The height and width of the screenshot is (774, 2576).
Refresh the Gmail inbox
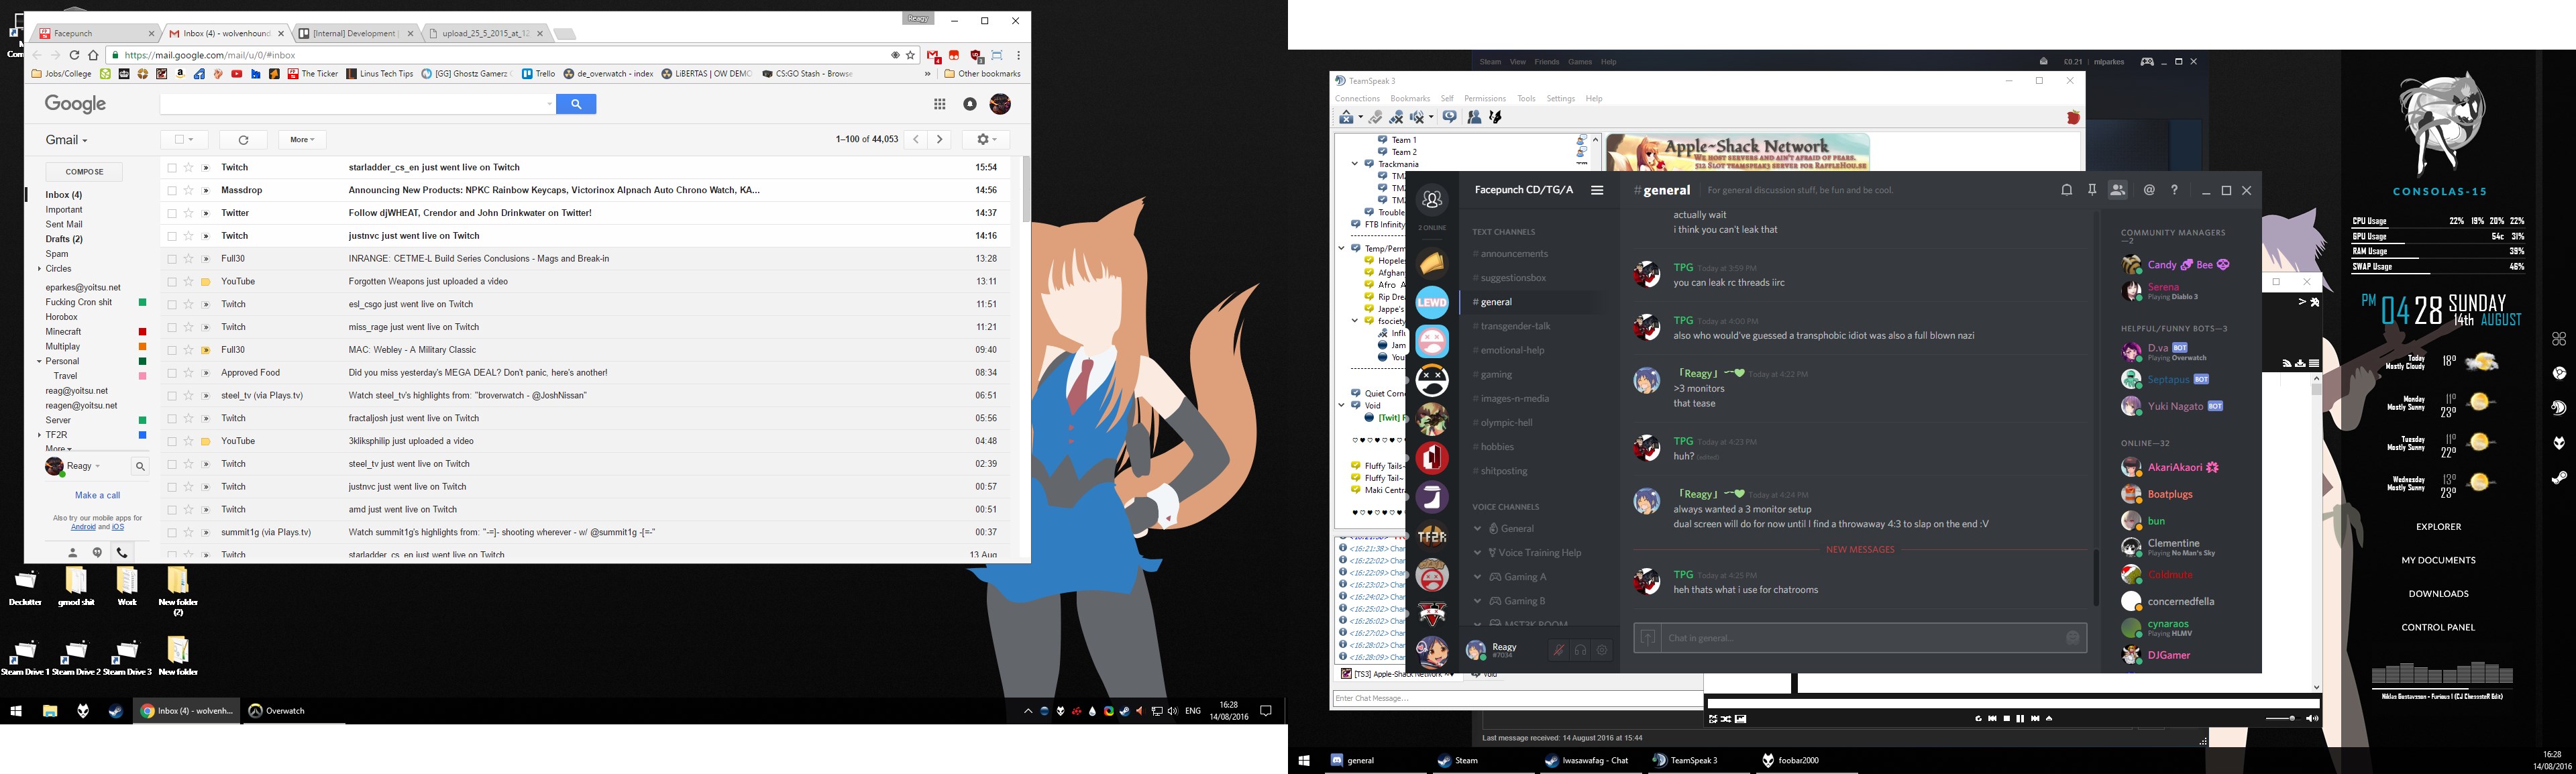pos(243,140)
